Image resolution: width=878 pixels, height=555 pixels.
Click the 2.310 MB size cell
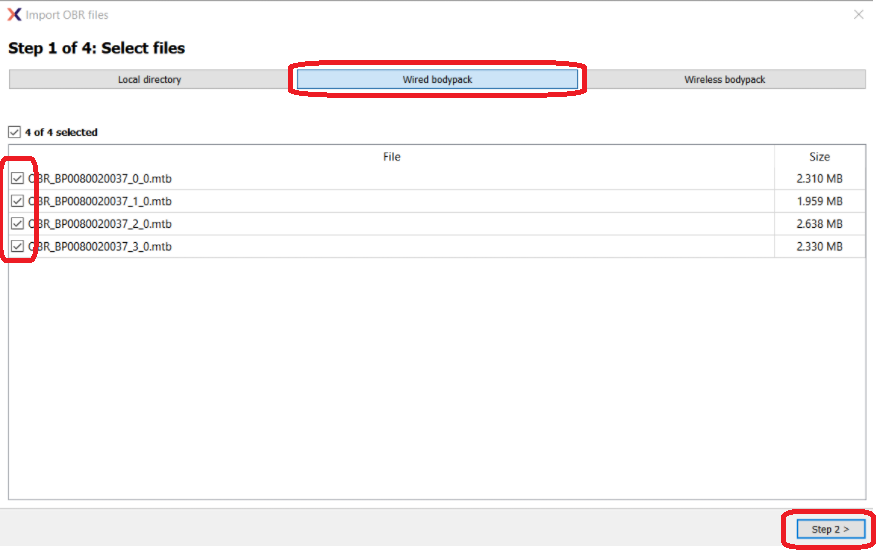(819, 178)
